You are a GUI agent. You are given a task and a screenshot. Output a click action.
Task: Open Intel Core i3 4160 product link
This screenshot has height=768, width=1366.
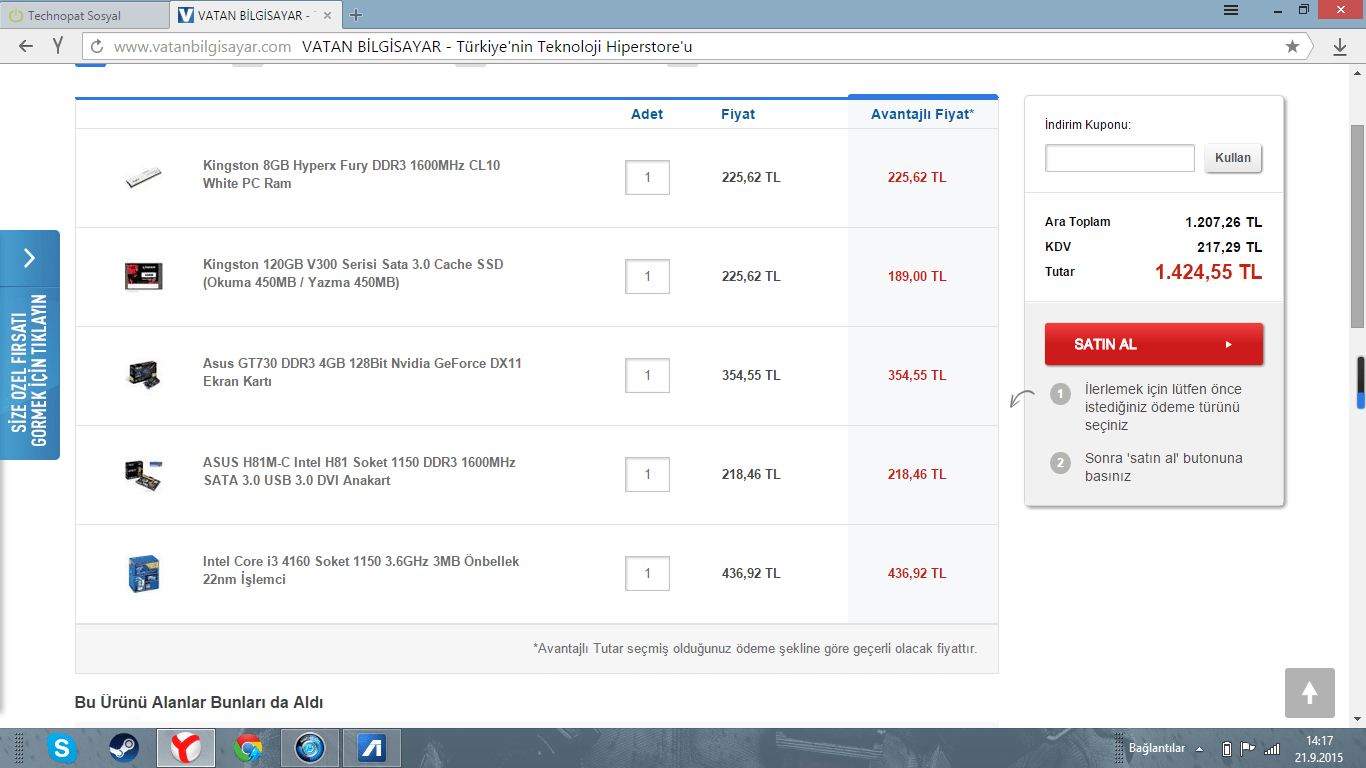point(361,570)
